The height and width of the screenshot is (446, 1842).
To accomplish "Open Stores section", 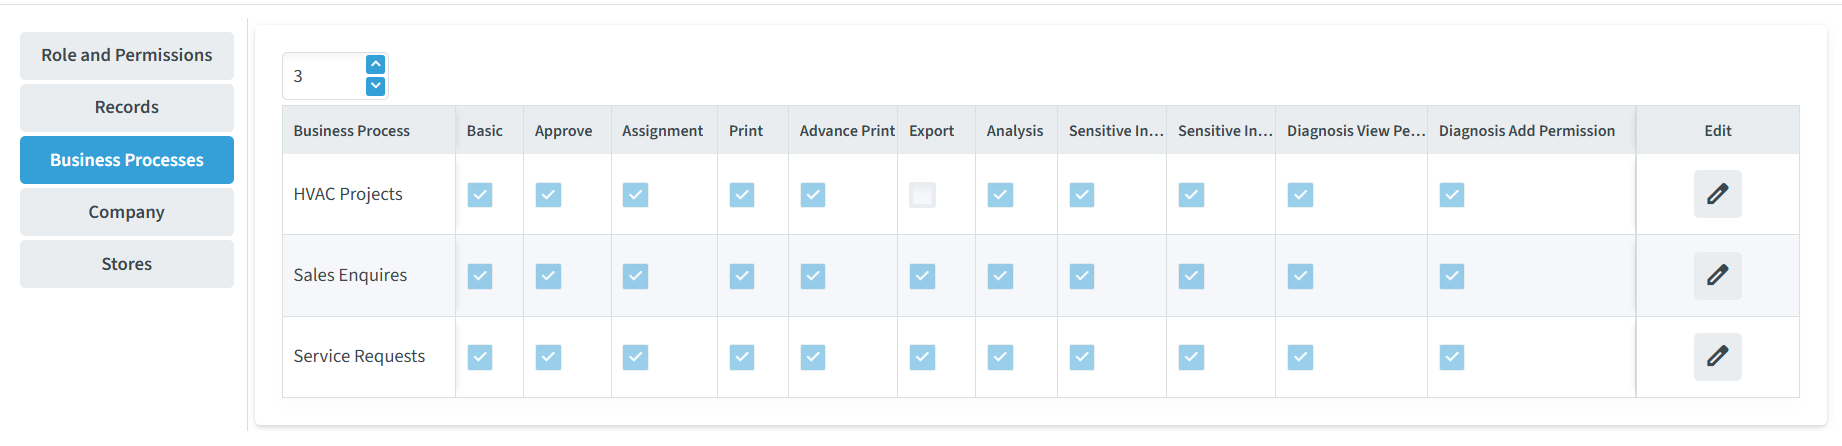I will pyautogui.click(x=127, y=264).
